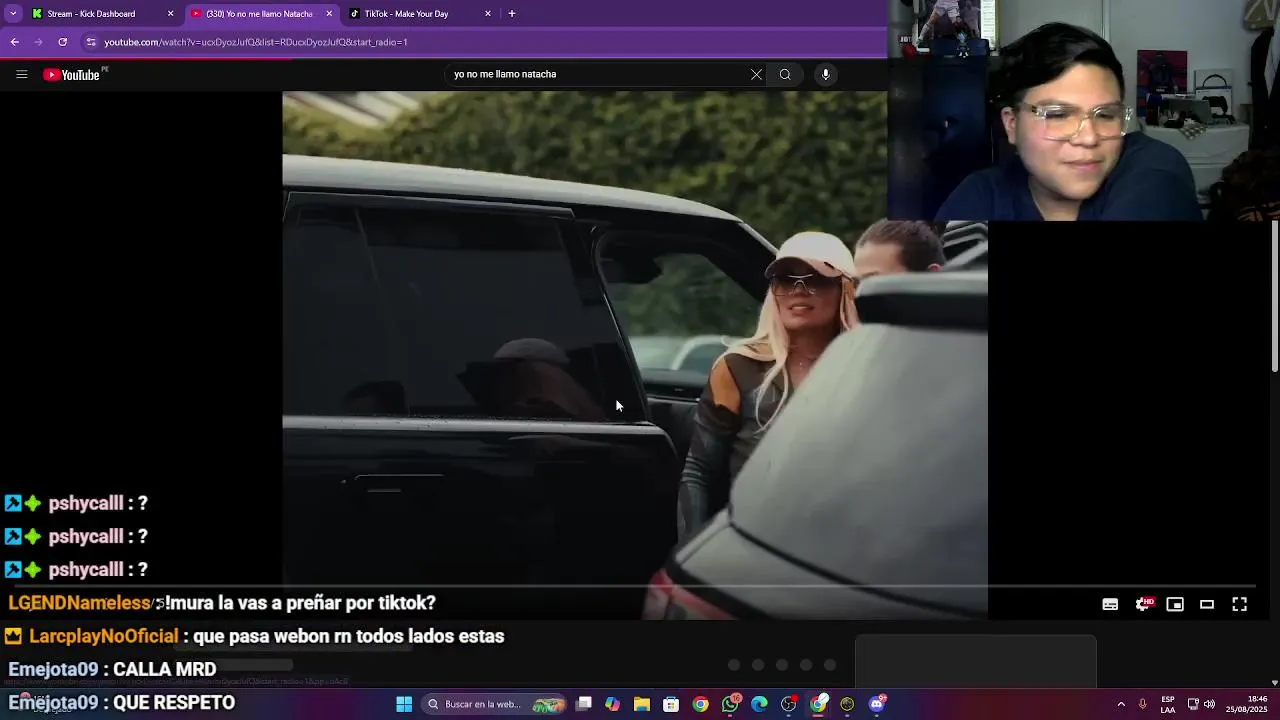The width and height of the screenshot is (1280, 720).
Task: Open the Windows Start menu
Action: [404, 704]
